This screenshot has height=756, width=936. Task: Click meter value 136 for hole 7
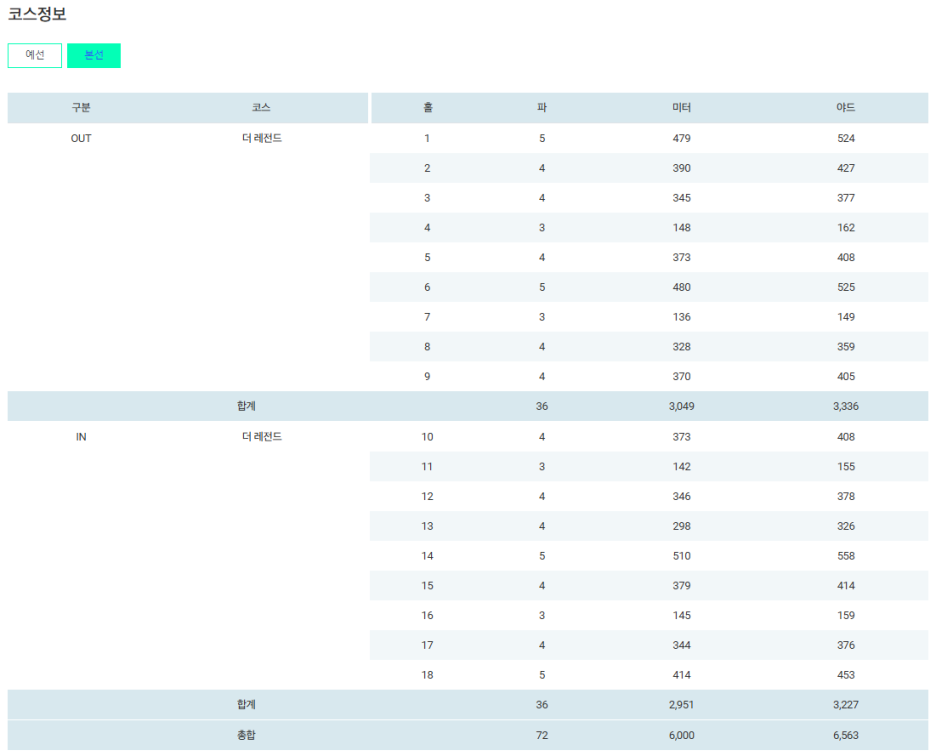[x=681, y=317]
